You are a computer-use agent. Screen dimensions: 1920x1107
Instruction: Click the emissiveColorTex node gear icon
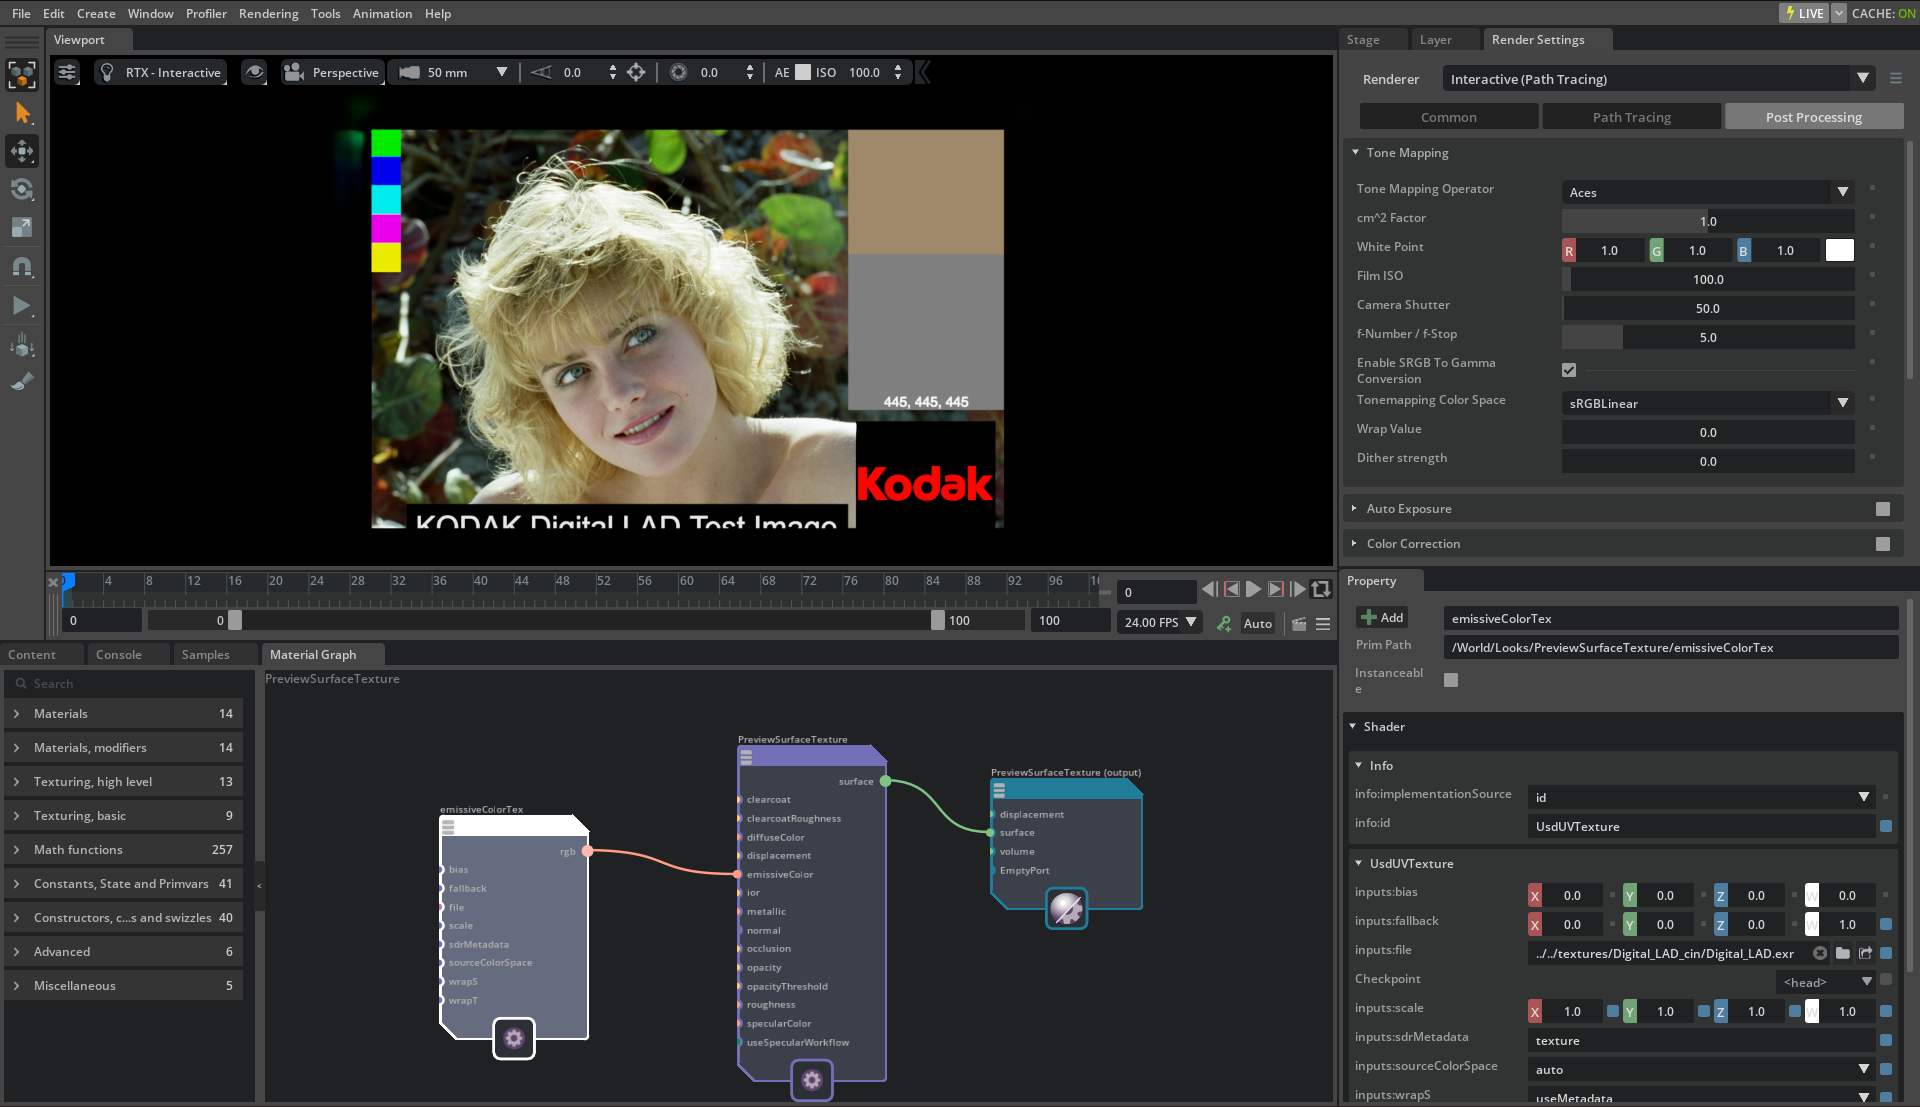coord(513,1037)
